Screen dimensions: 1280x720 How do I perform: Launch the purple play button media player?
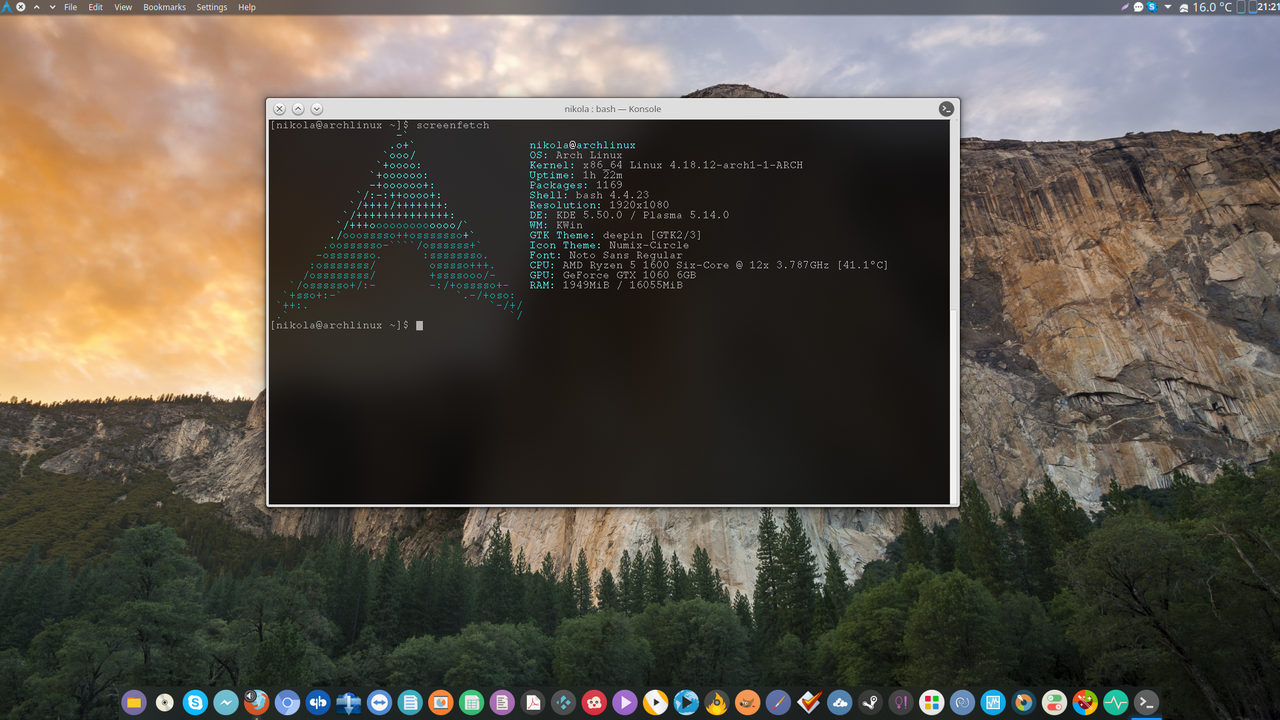pyautogui.click(x=625, y=703)
